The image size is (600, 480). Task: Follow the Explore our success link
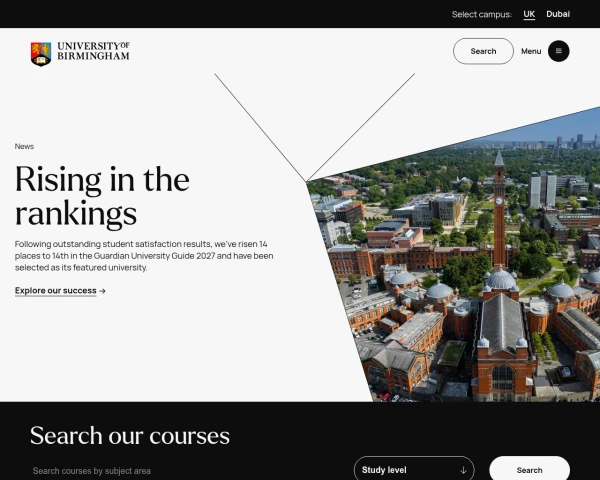pos(55,291)
